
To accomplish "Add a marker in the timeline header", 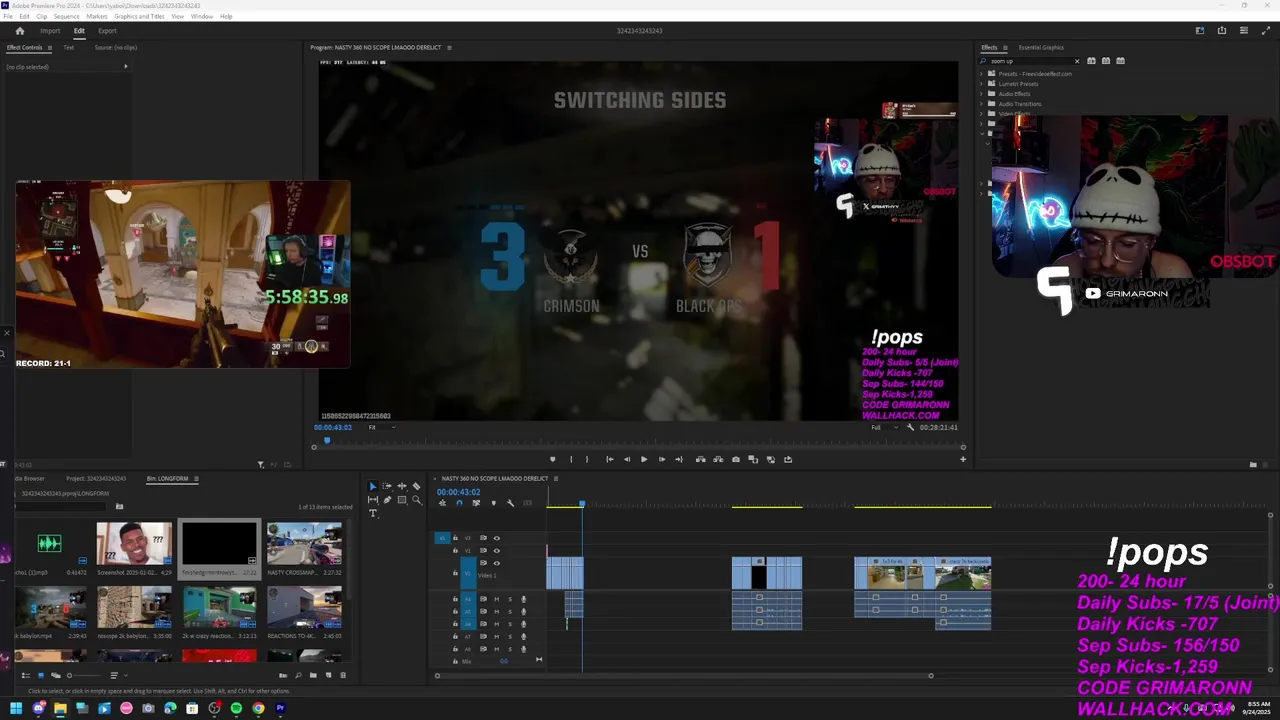I will pyautogui.click(x=493, y=503).
